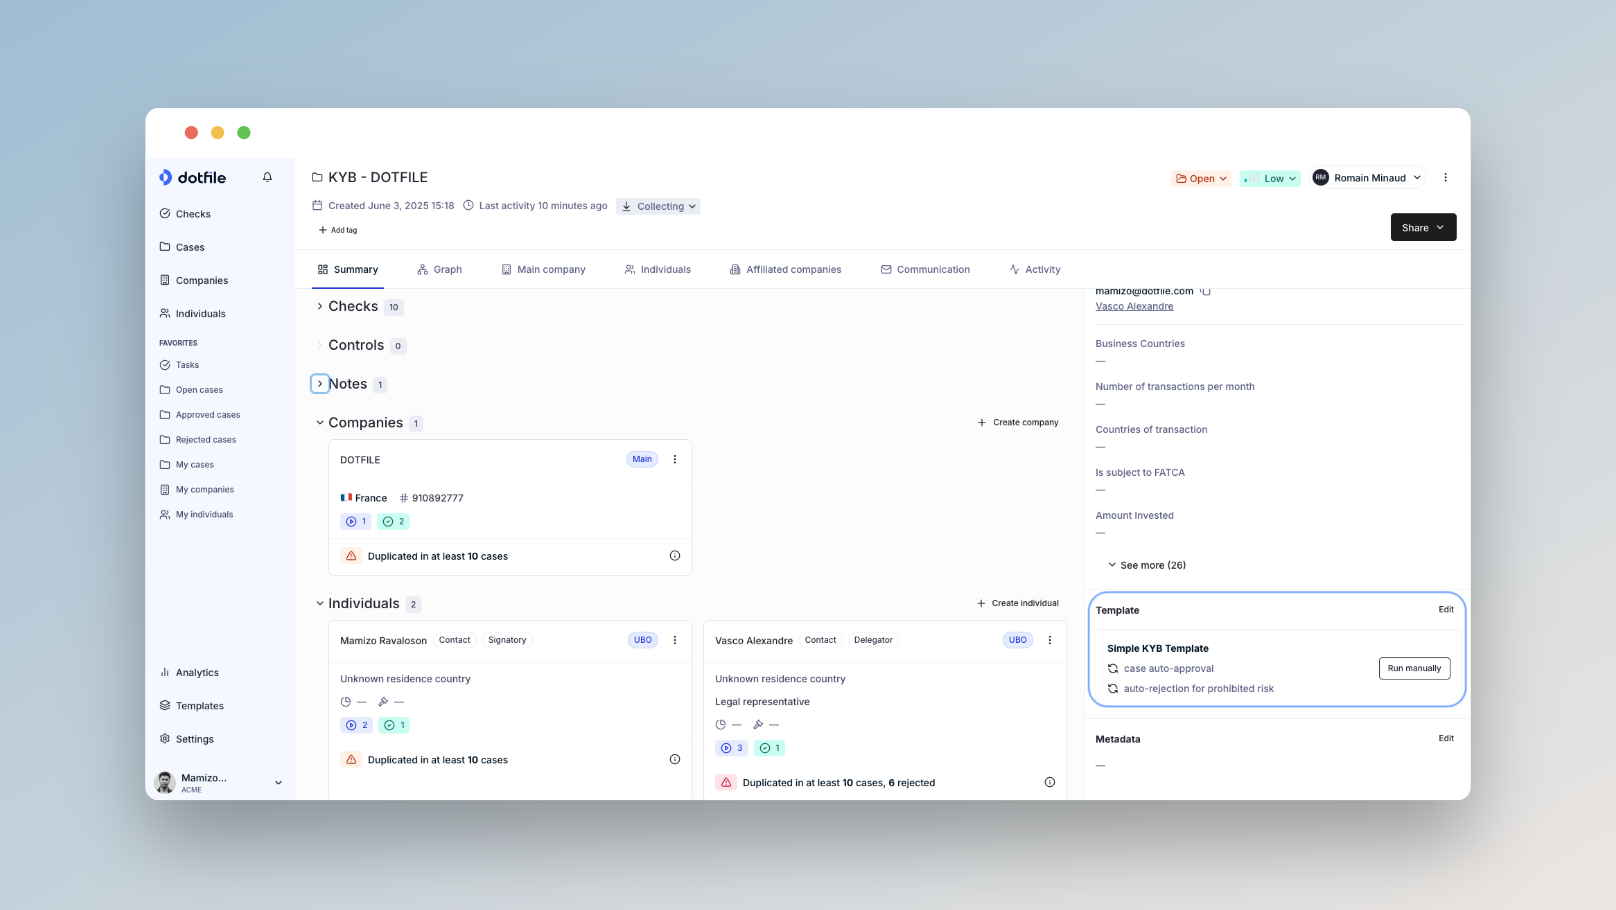The width and height of the screenshot is (1616, 910).
Task: Click the case auto-approval sync icon
Action: [1113, 668]
